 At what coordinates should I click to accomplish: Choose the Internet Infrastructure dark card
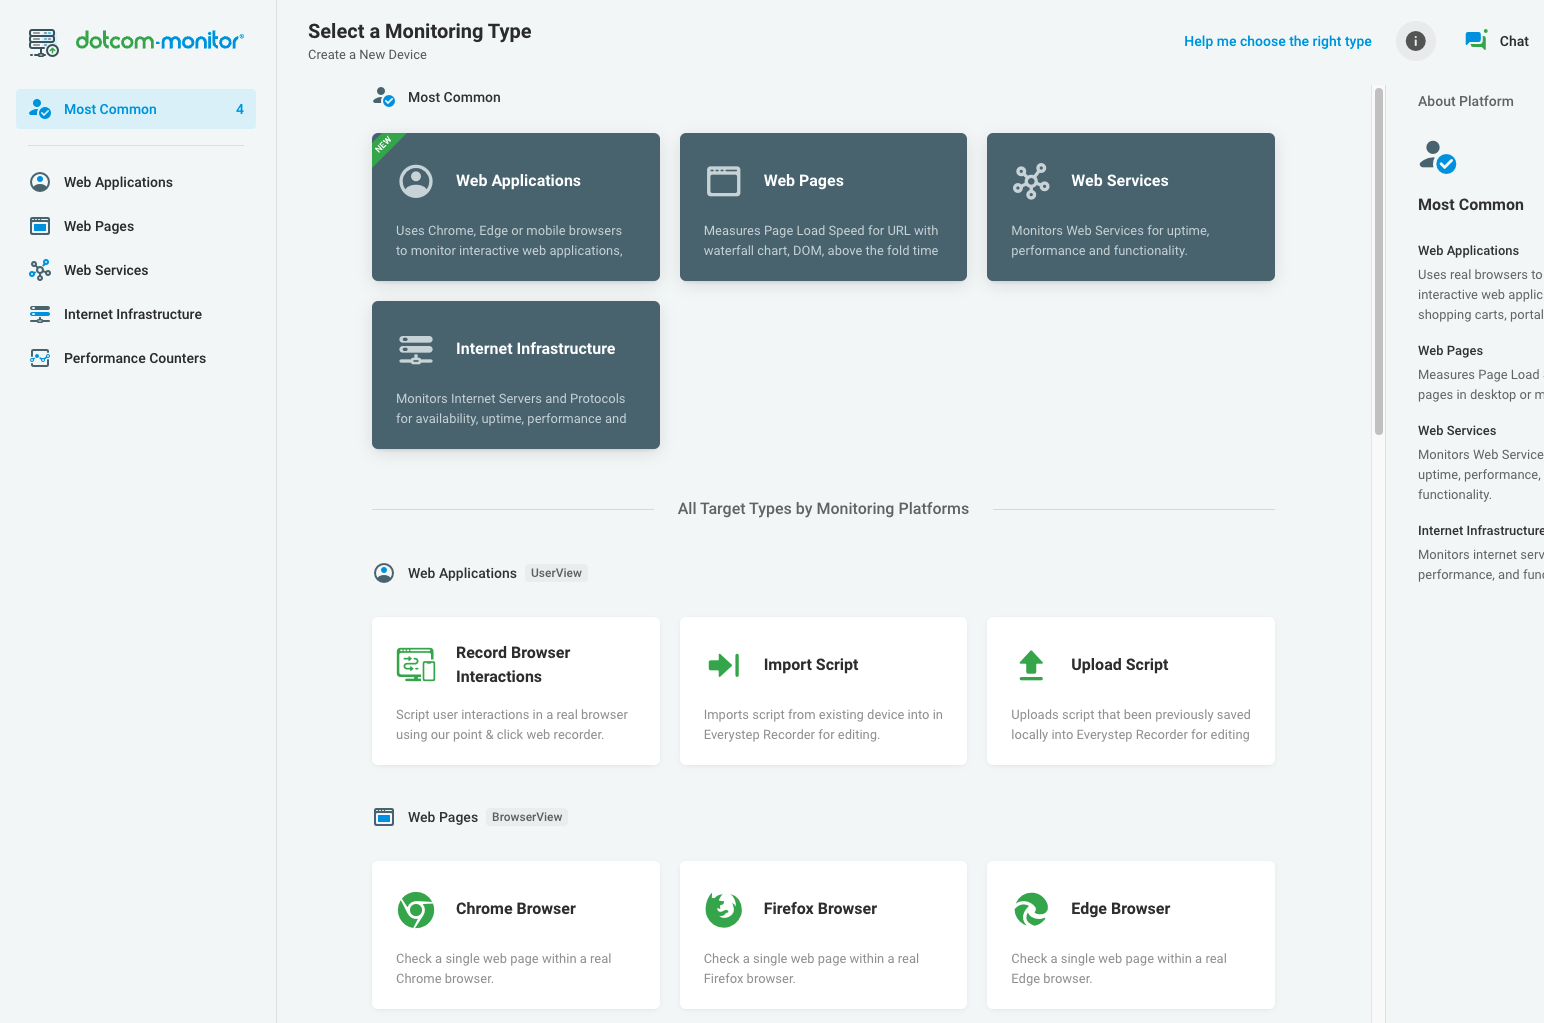[515, 375]
